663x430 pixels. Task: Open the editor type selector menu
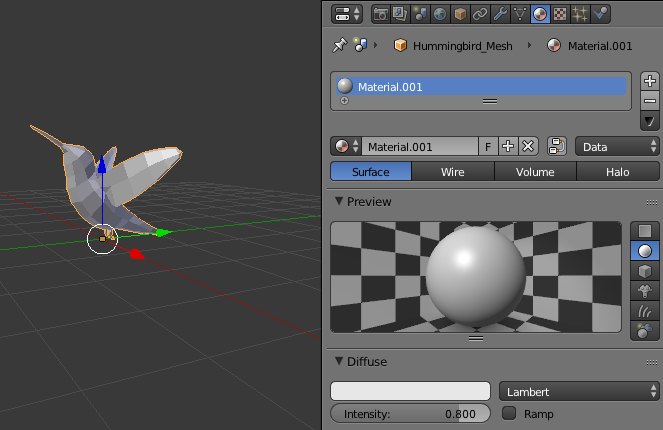[x=347, y=14]
